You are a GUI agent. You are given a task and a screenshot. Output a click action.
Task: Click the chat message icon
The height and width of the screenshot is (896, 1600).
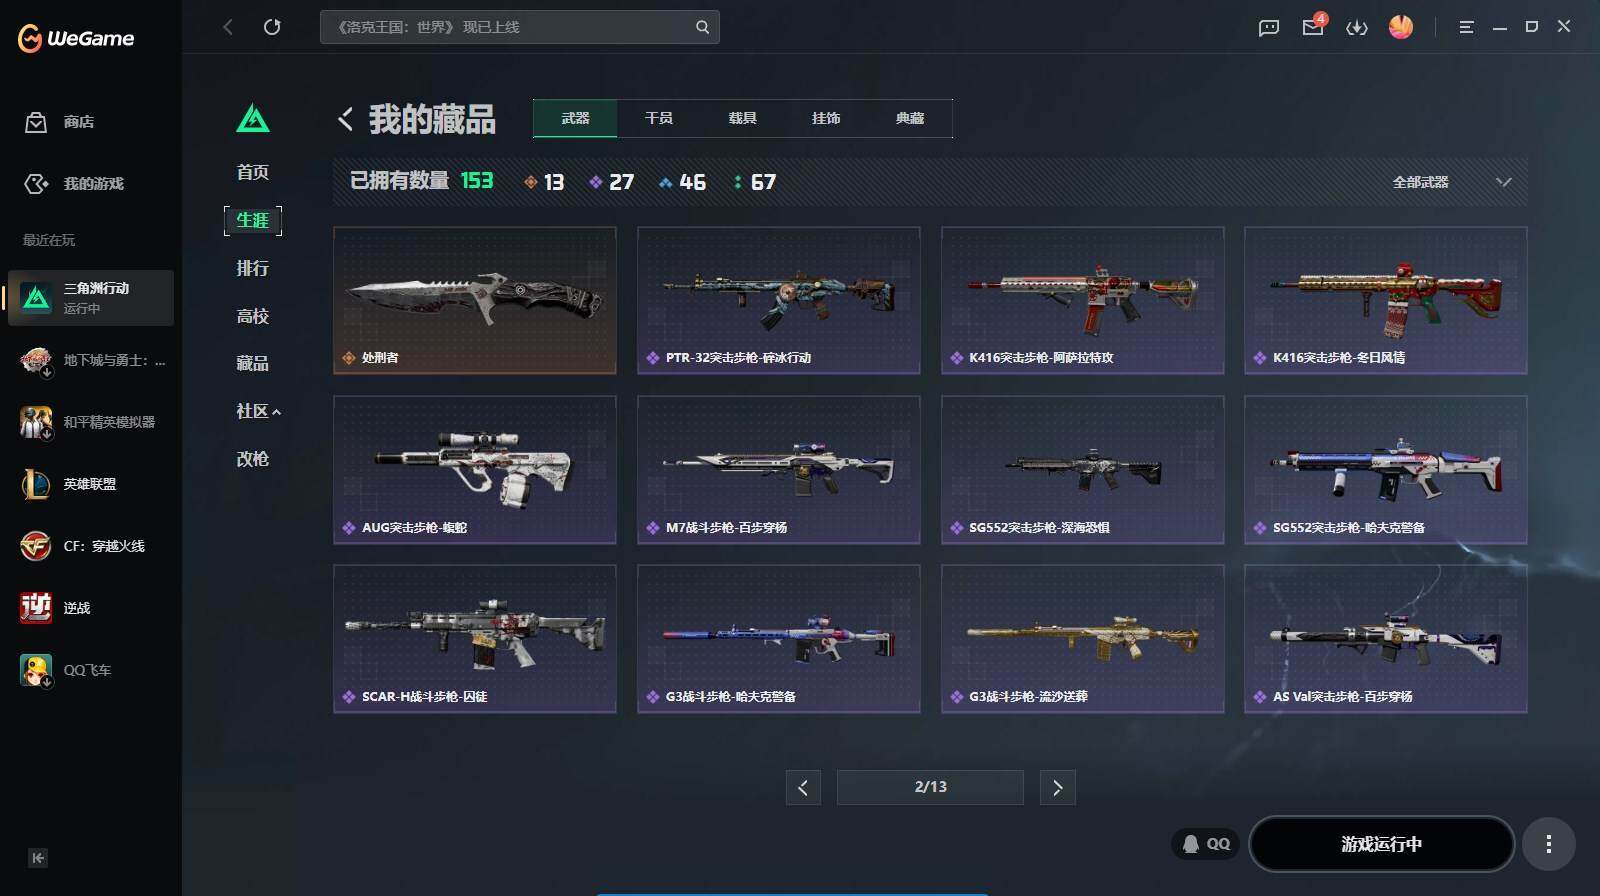[1269, 27]
